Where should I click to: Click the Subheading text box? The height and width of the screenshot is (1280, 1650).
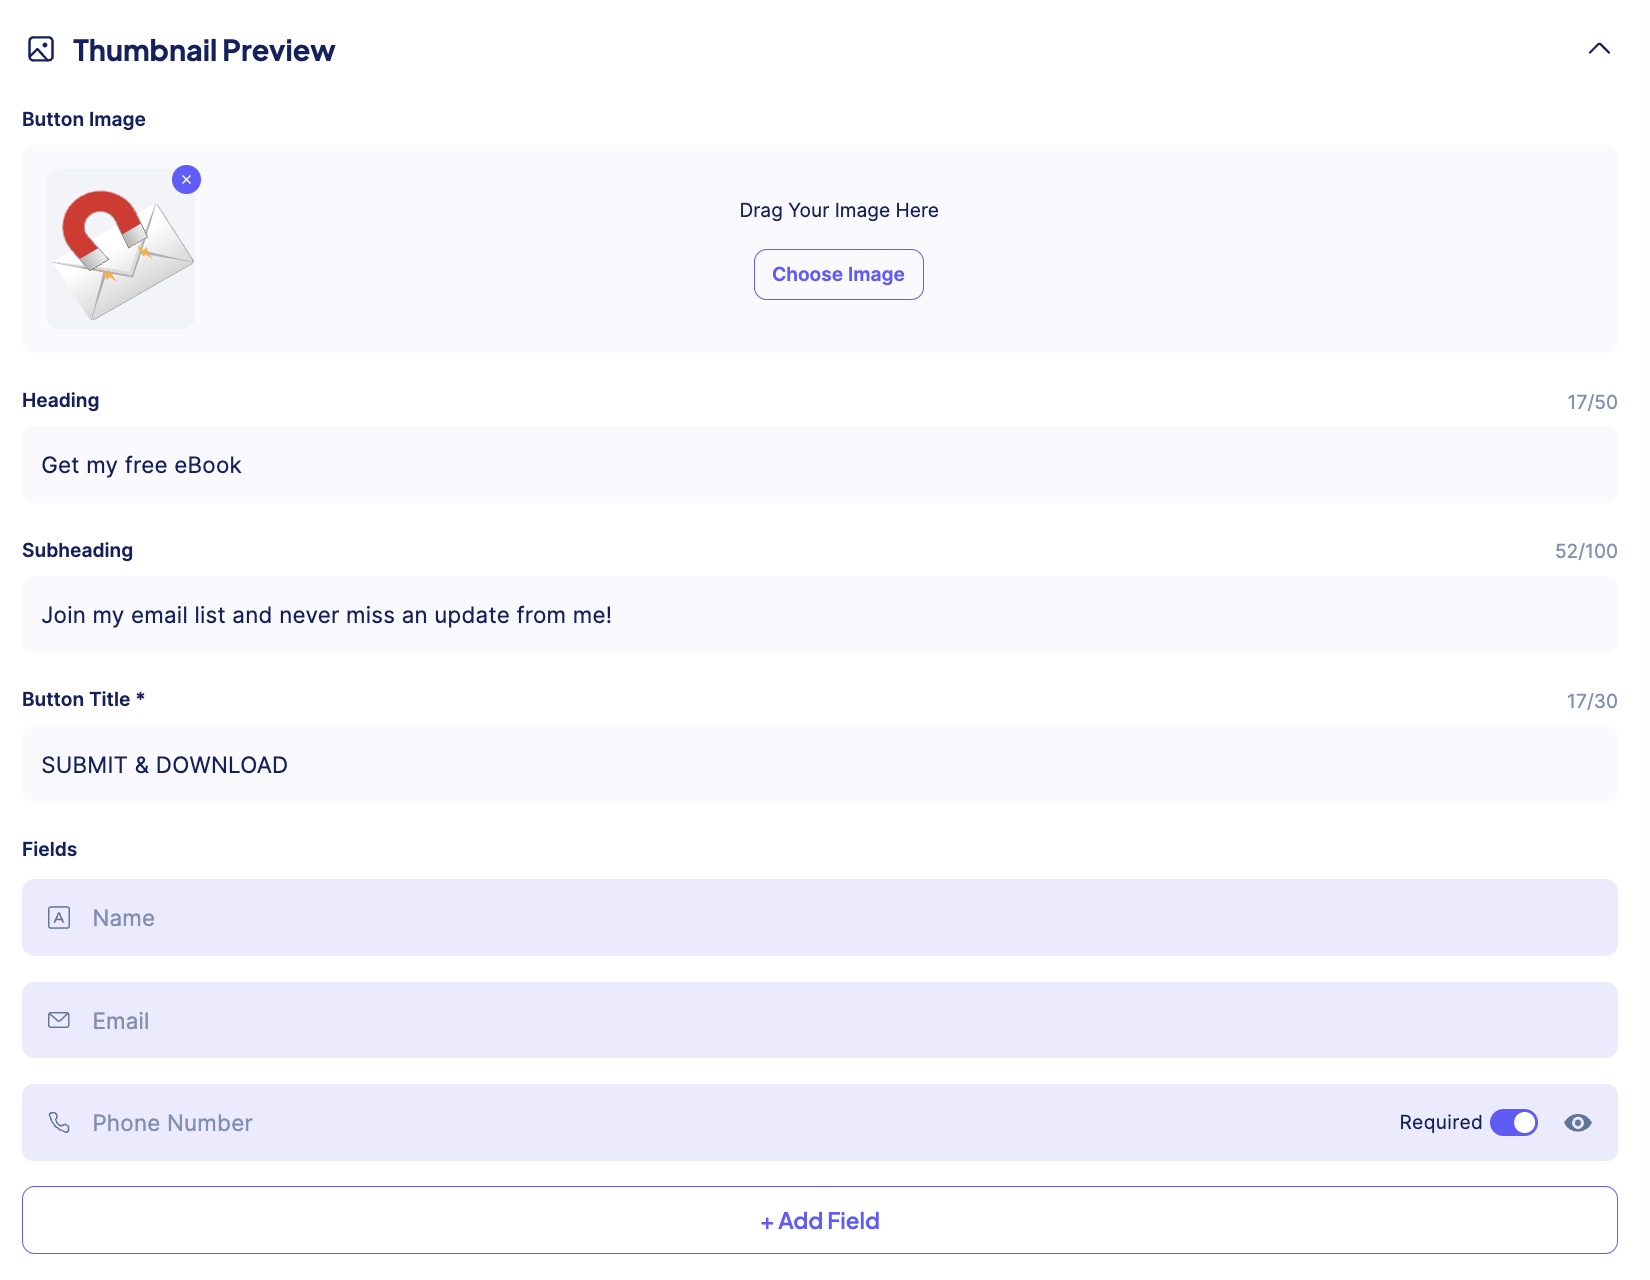[819, 614]
